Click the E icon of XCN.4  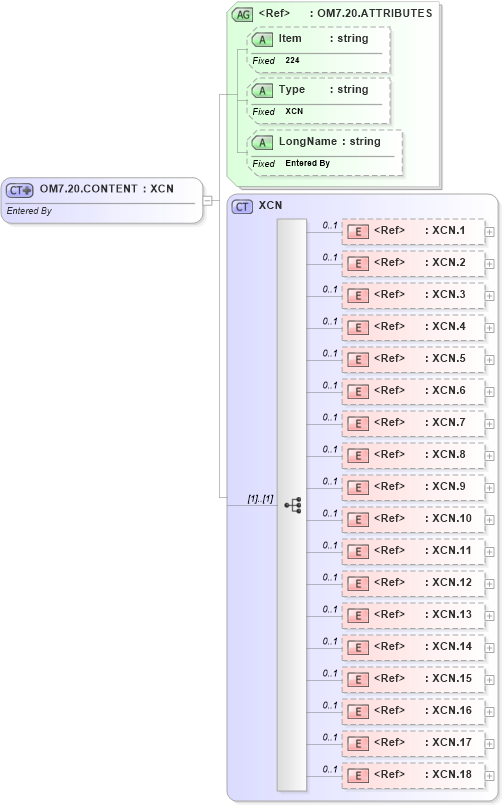(x=358, y=328)
